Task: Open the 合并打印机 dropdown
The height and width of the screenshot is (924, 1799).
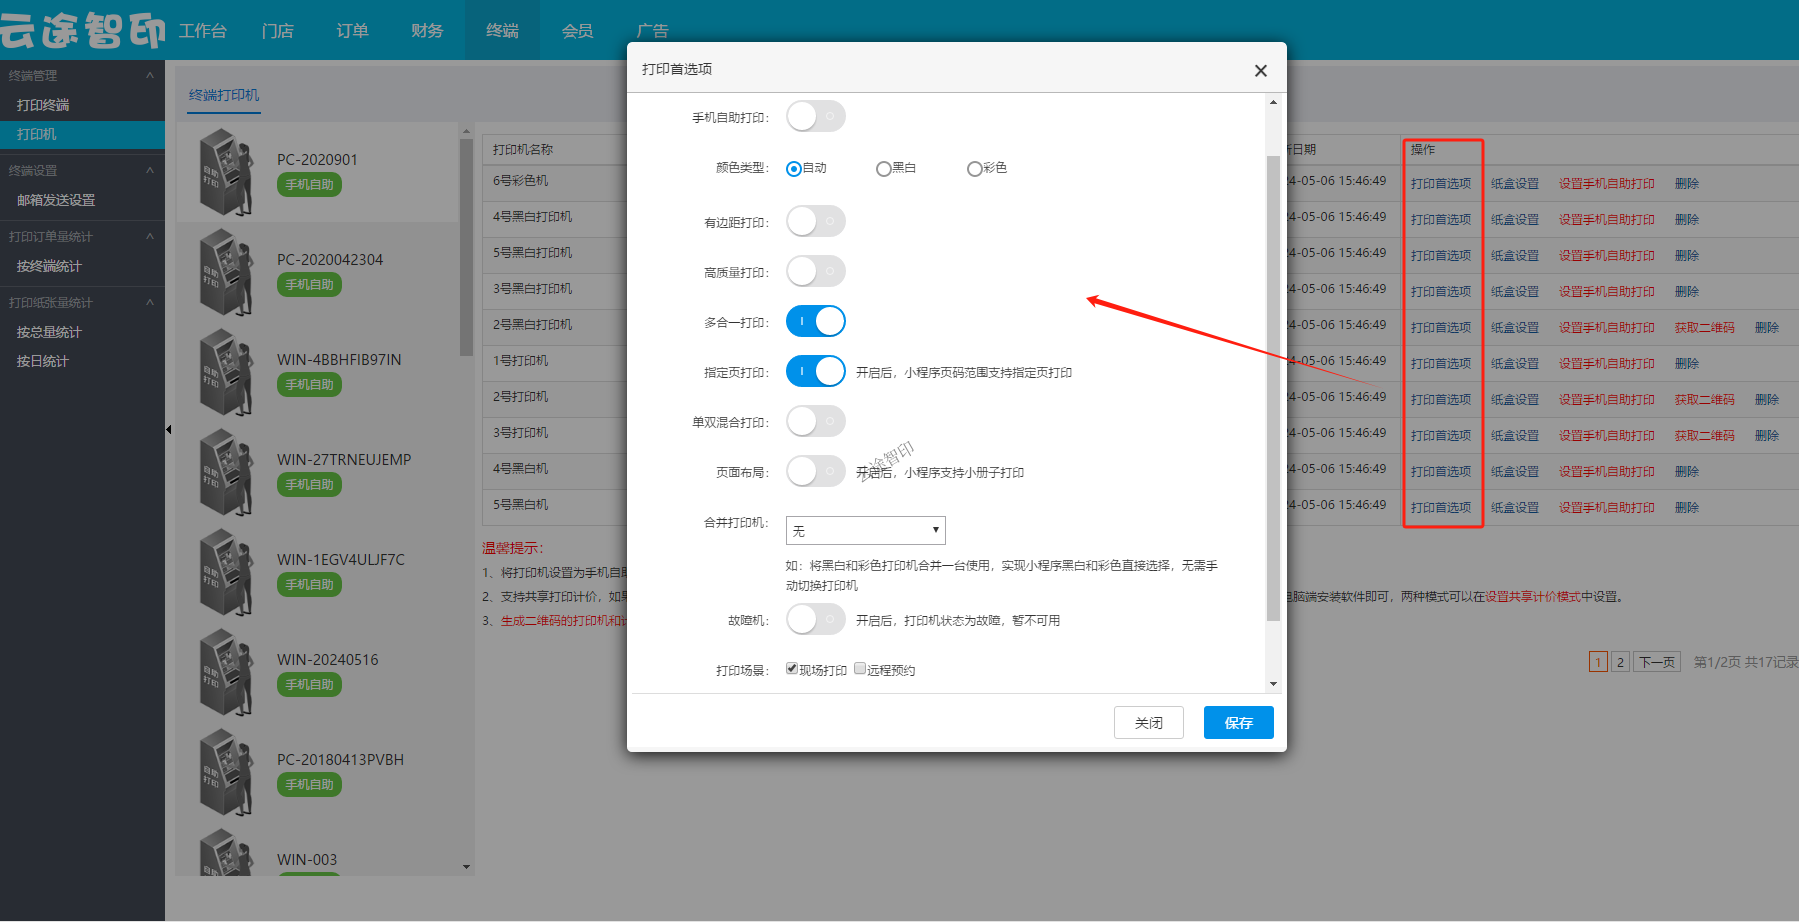Action: 866,530
